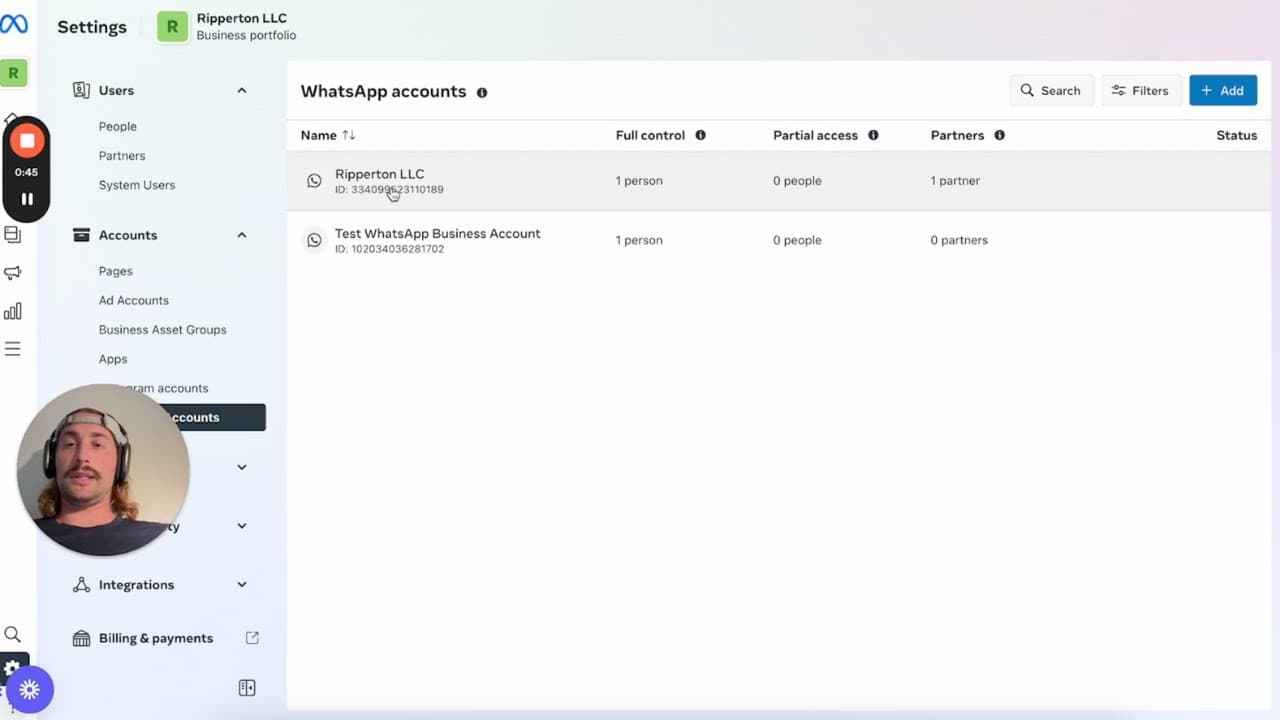Click the presenter webcam bubble

pyautogui.click(x=103, y=470)
